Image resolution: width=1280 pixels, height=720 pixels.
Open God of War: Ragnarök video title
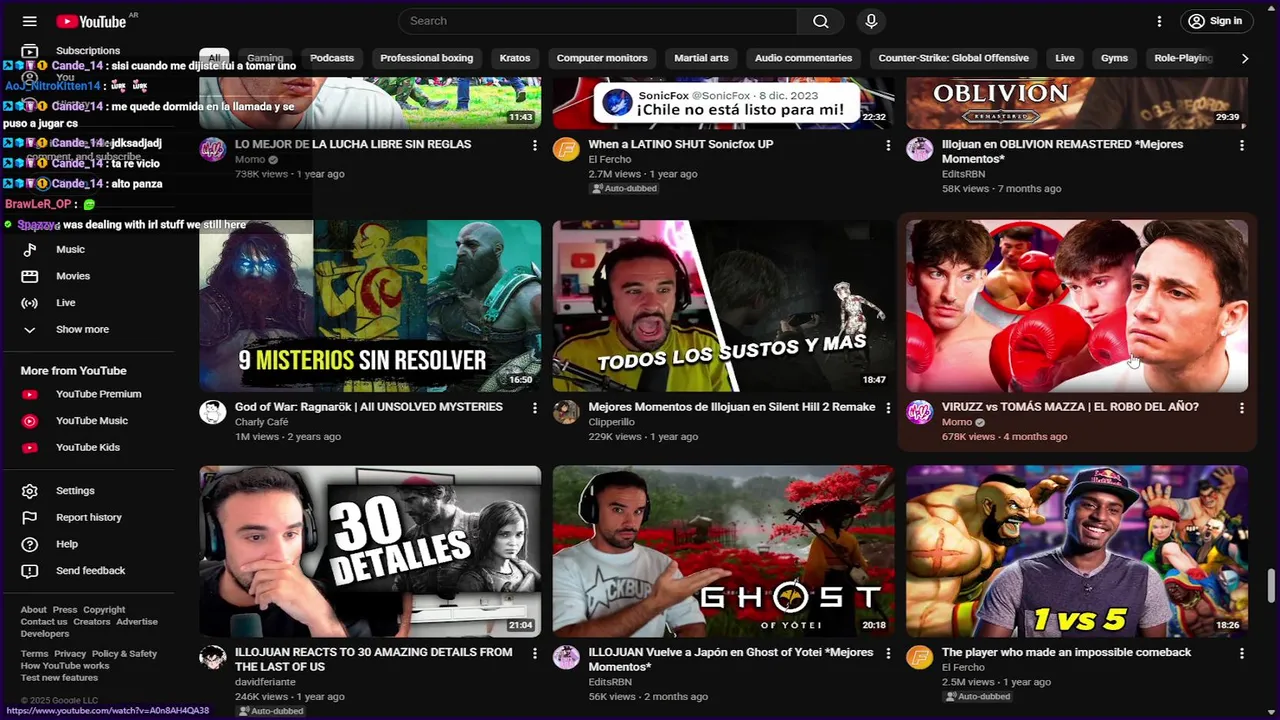pos(369,407)
